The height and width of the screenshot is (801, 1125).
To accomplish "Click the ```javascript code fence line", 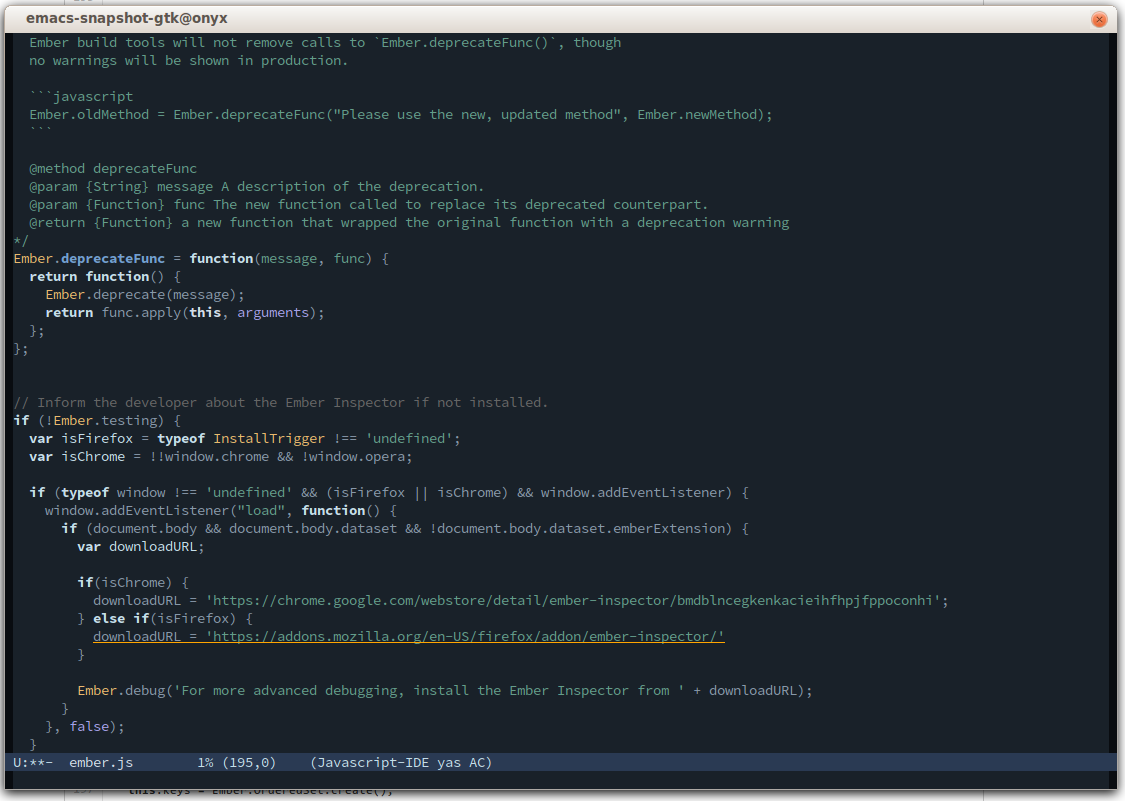I will point(81,96).
